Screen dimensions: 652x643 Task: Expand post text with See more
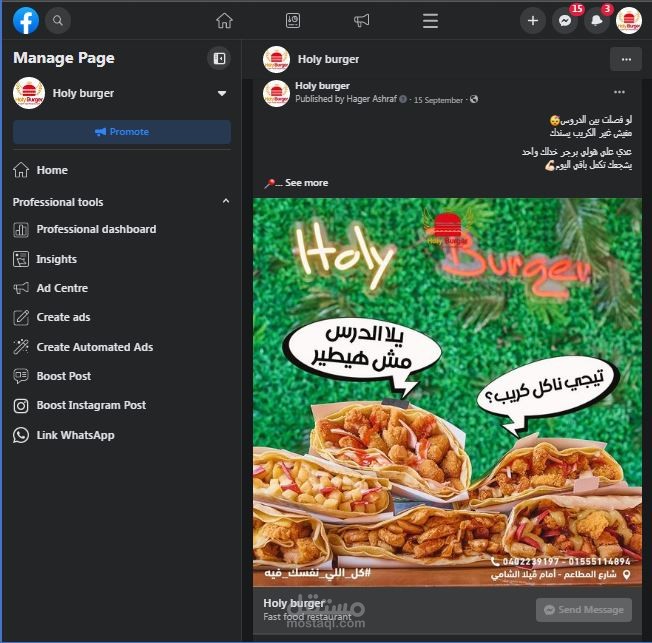click(x=306, y=183)
